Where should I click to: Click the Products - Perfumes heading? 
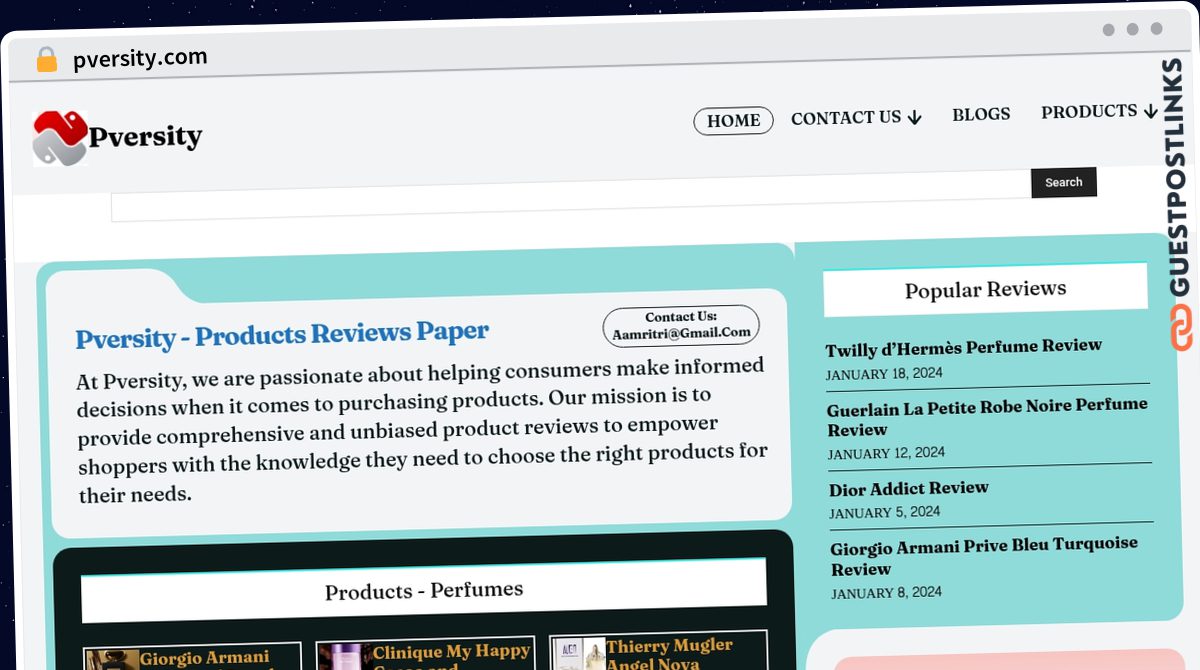(424, 591)
